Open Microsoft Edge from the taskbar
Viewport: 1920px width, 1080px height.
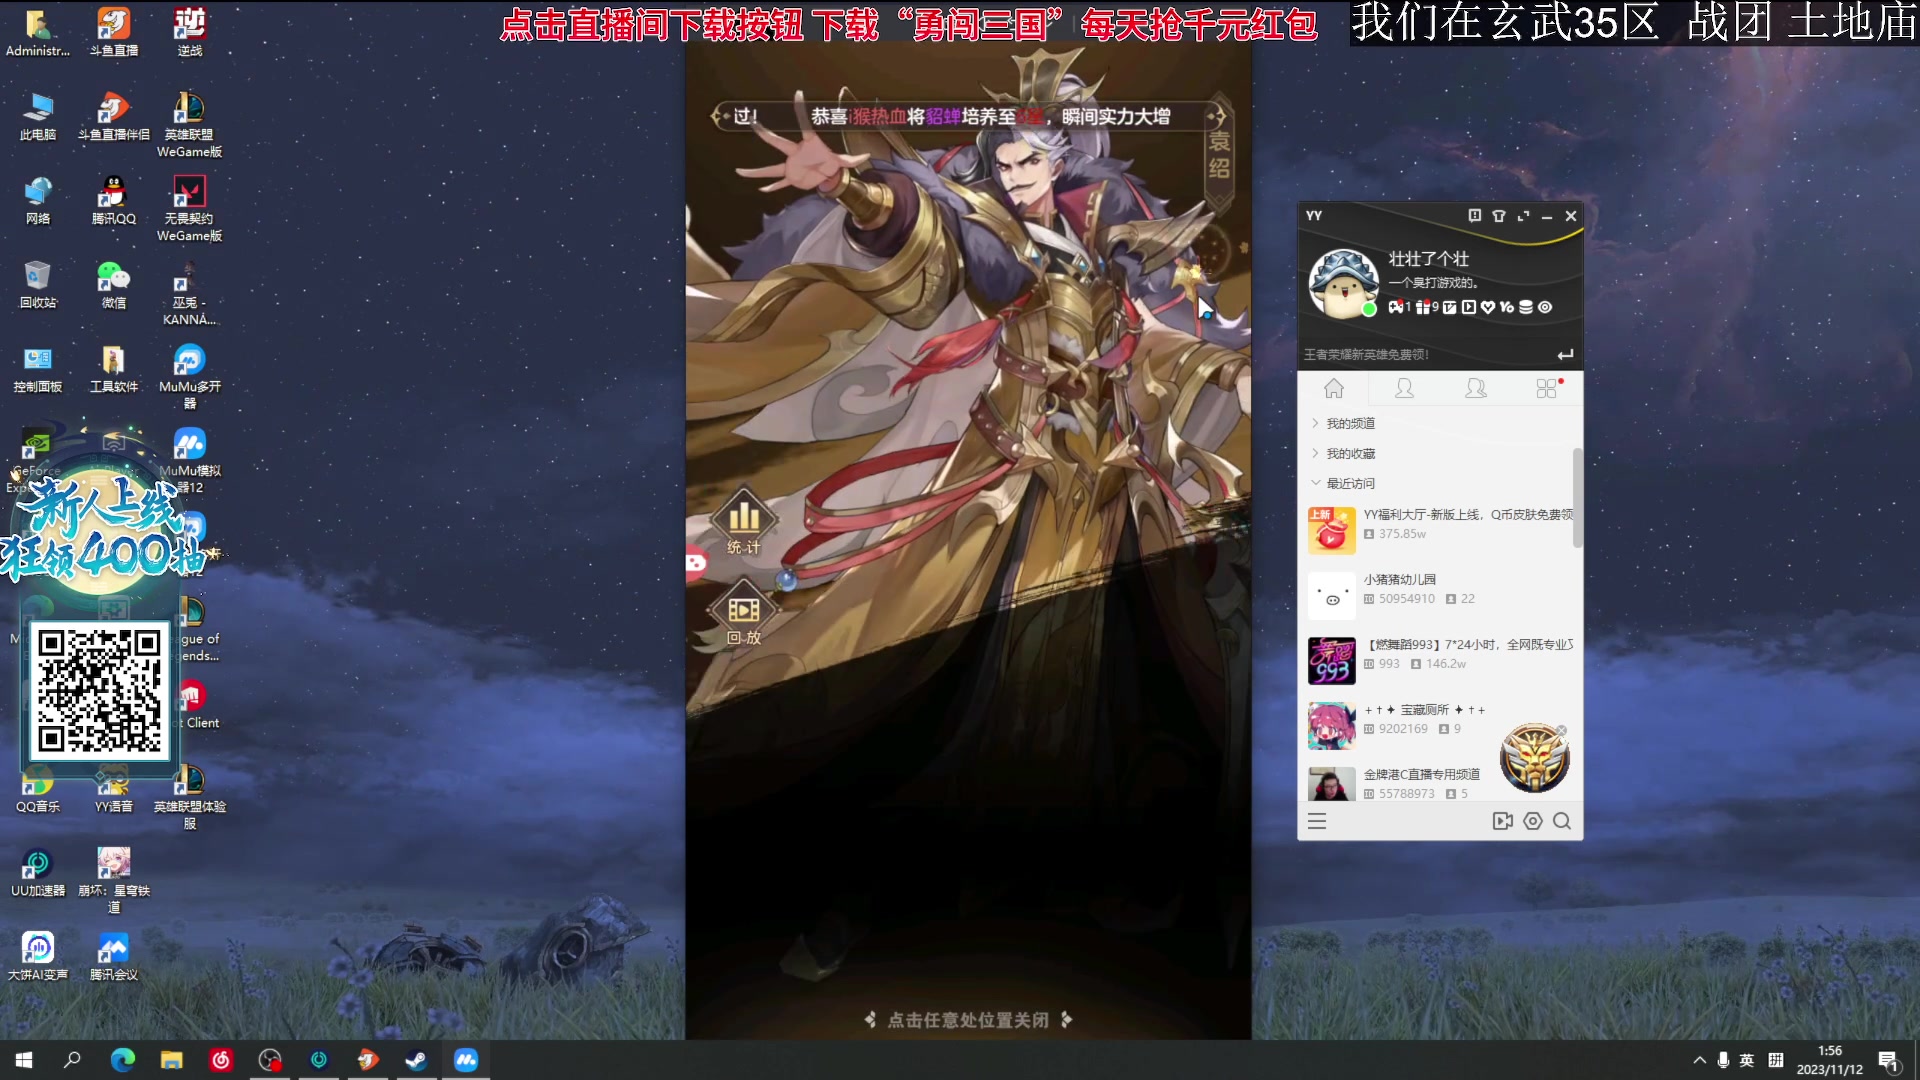(x=122, y=1060)
